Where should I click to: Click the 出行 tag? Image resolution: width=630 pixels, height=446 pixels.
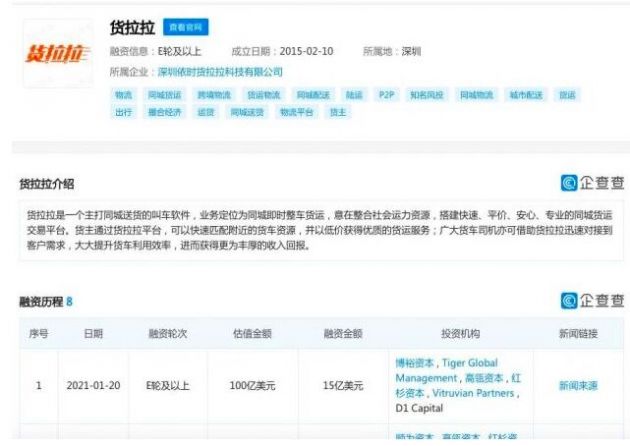(x=123, y=112)
